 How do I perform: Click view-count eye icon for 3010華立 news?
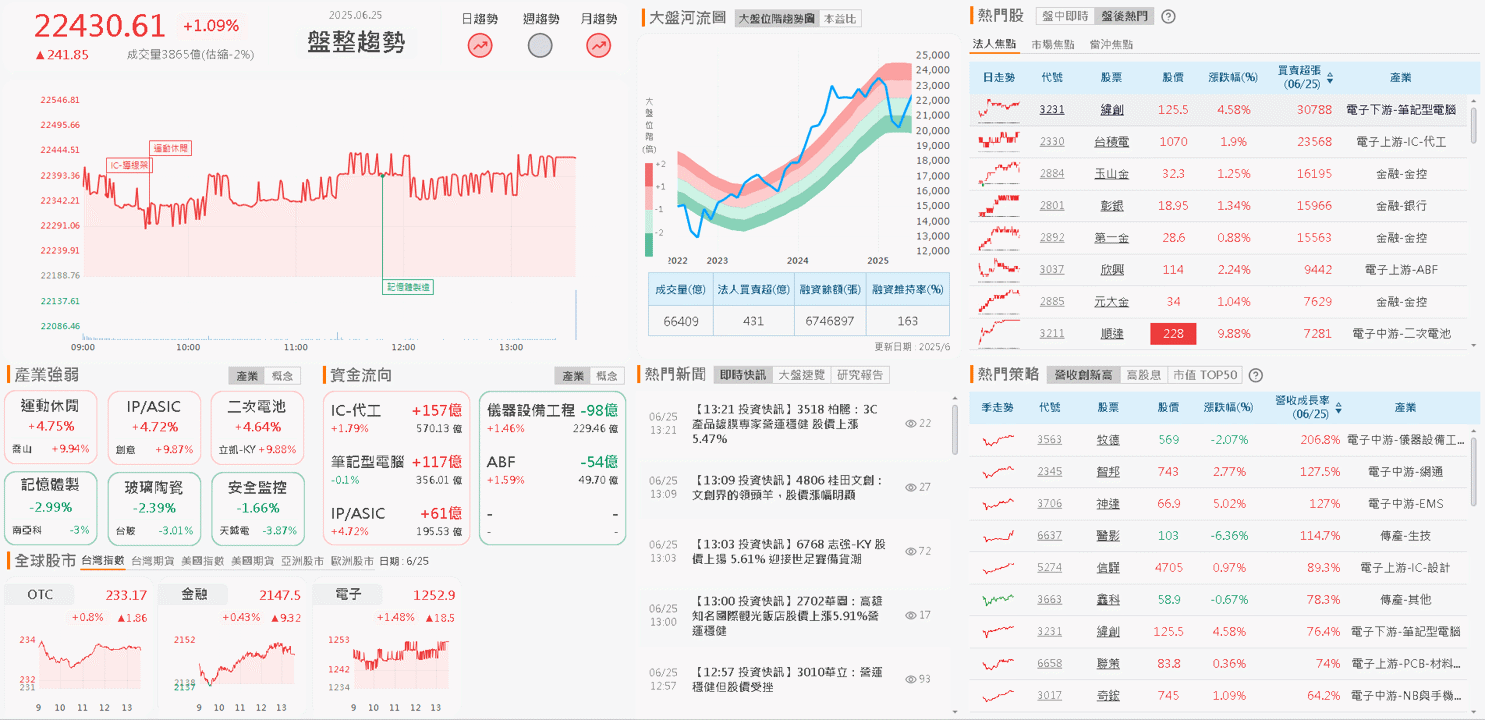[910, 679]
